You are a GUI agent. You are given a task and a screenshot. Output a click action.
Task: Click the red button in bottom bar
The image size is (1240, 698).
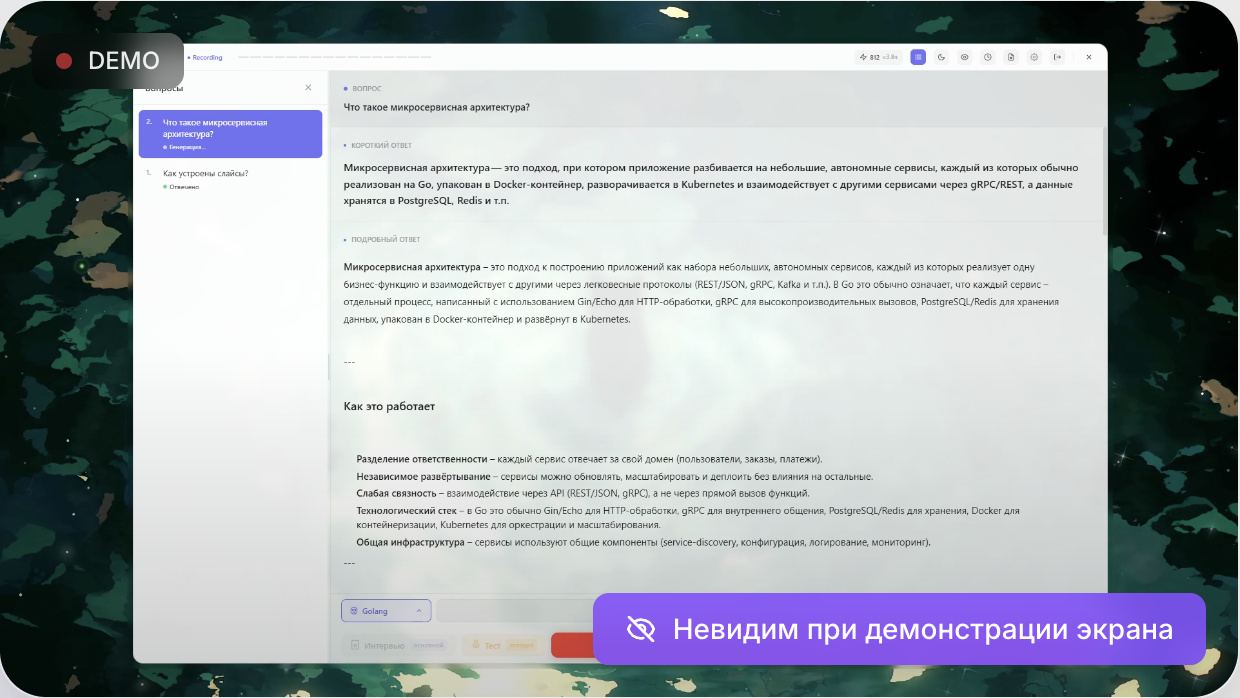coord(572,645)
